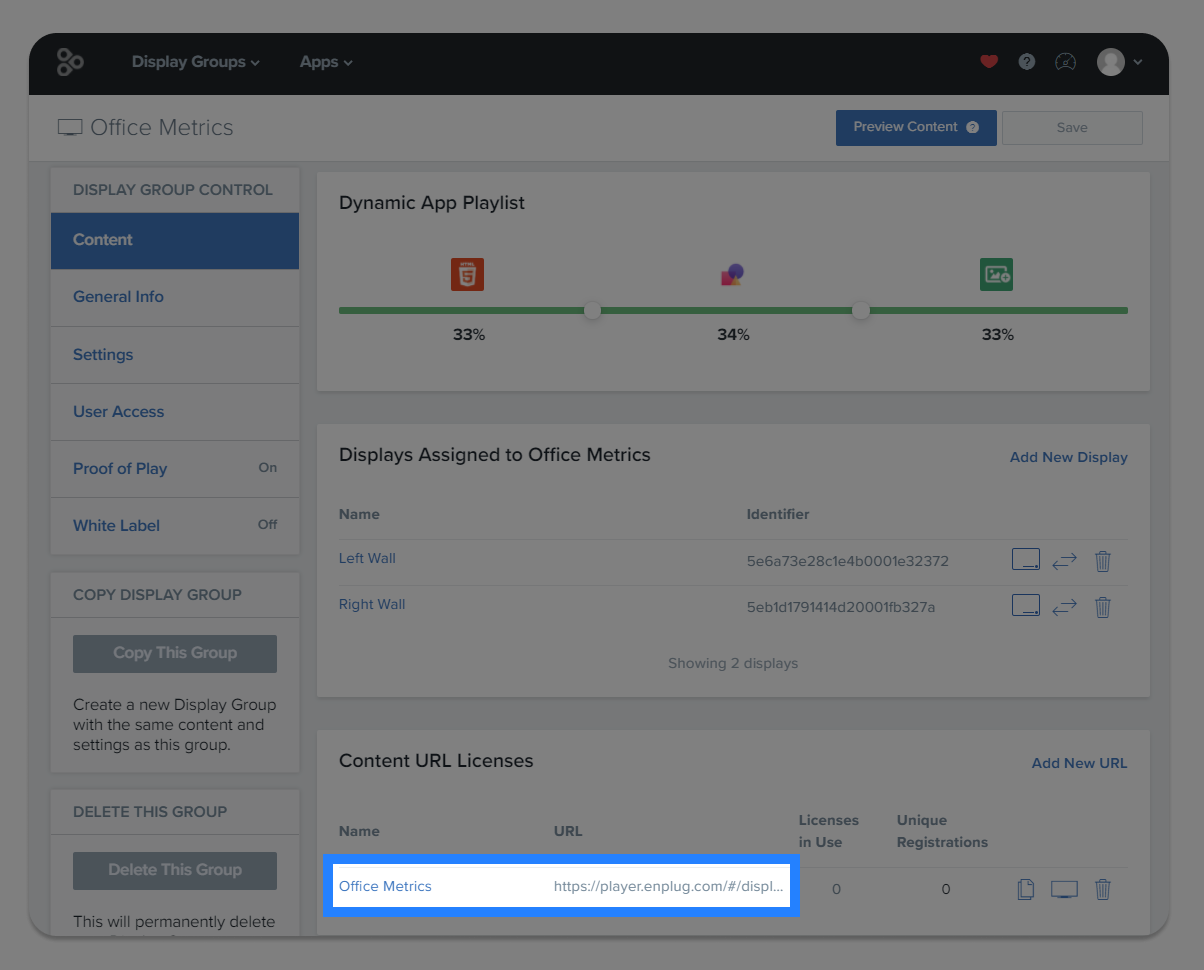Click the screen icon for Right Wall

point(1026,606)
